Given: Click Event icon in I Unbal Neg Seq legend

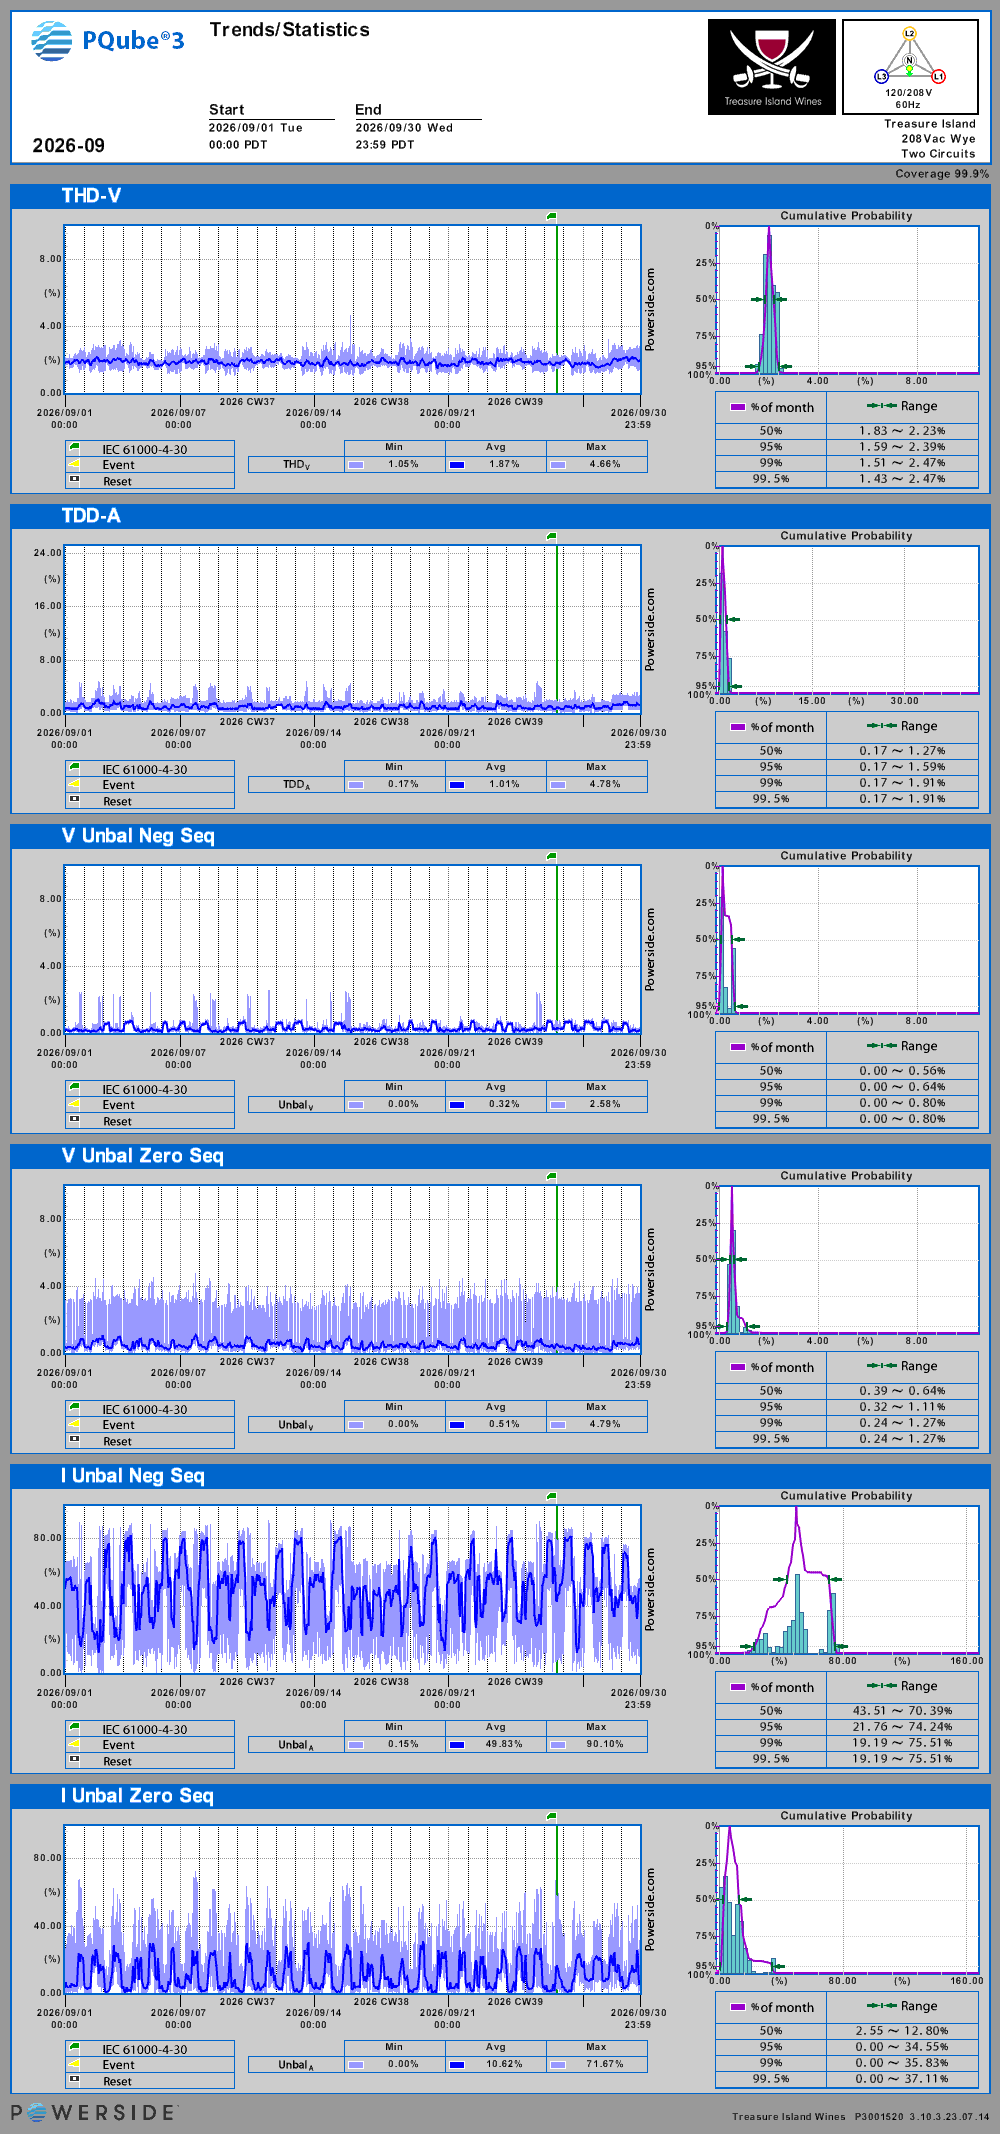Looking at the screenshot, I should pyautogui.click(x=74, y=1744).
